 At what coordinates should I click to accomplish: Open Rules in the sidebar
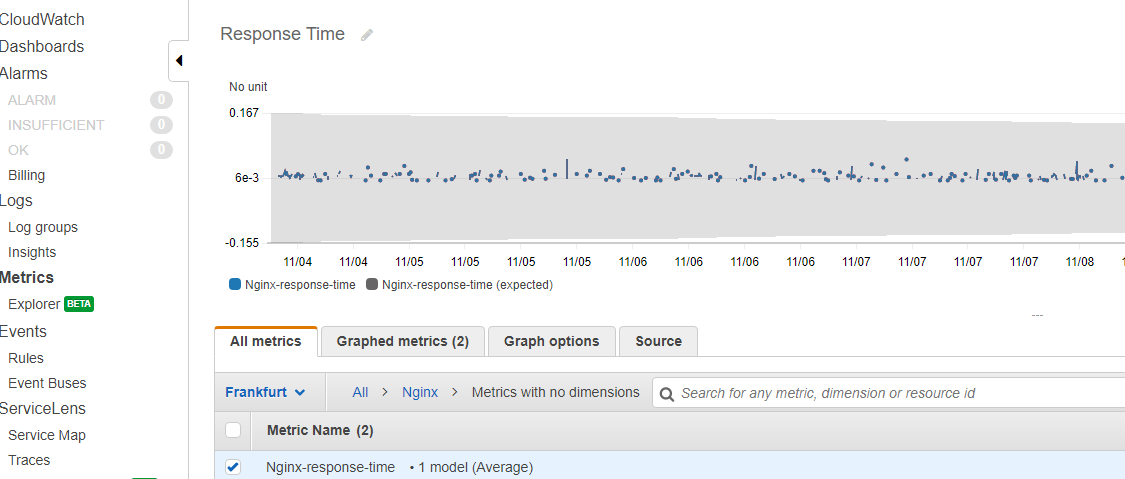tap(26, 358)
